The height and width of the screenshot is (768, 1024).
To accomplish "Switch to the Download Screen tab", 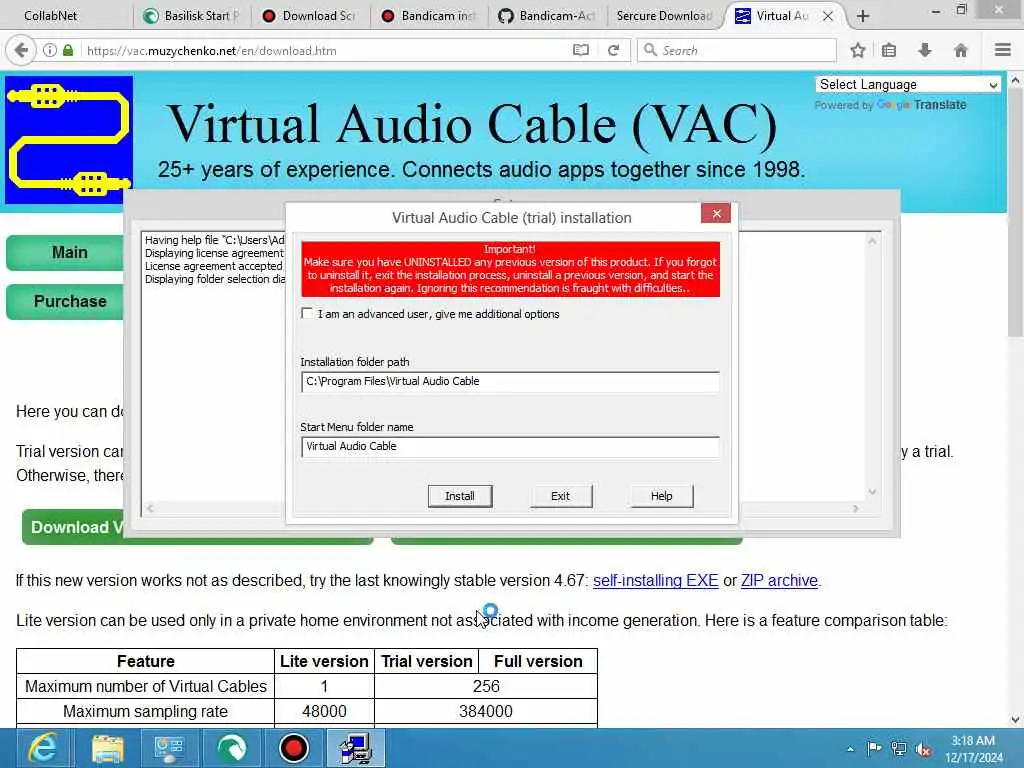I will 310,16.
